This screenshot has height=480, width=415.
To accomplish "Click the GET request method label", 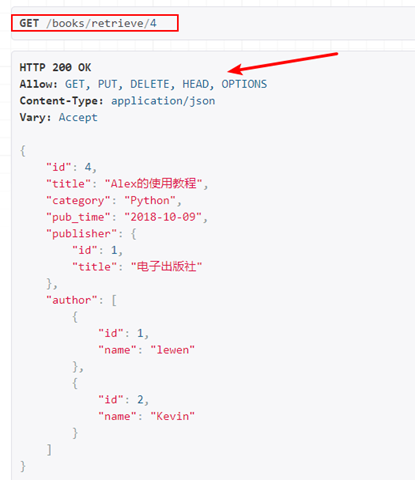I will click(29, 23).
